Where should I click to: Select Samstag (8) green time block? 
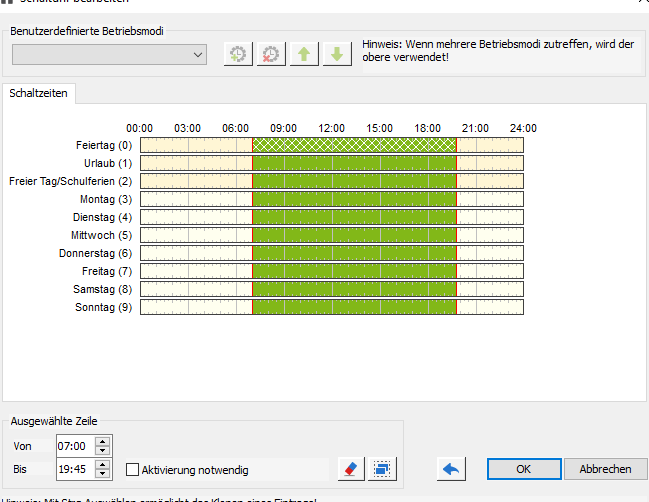355,289
